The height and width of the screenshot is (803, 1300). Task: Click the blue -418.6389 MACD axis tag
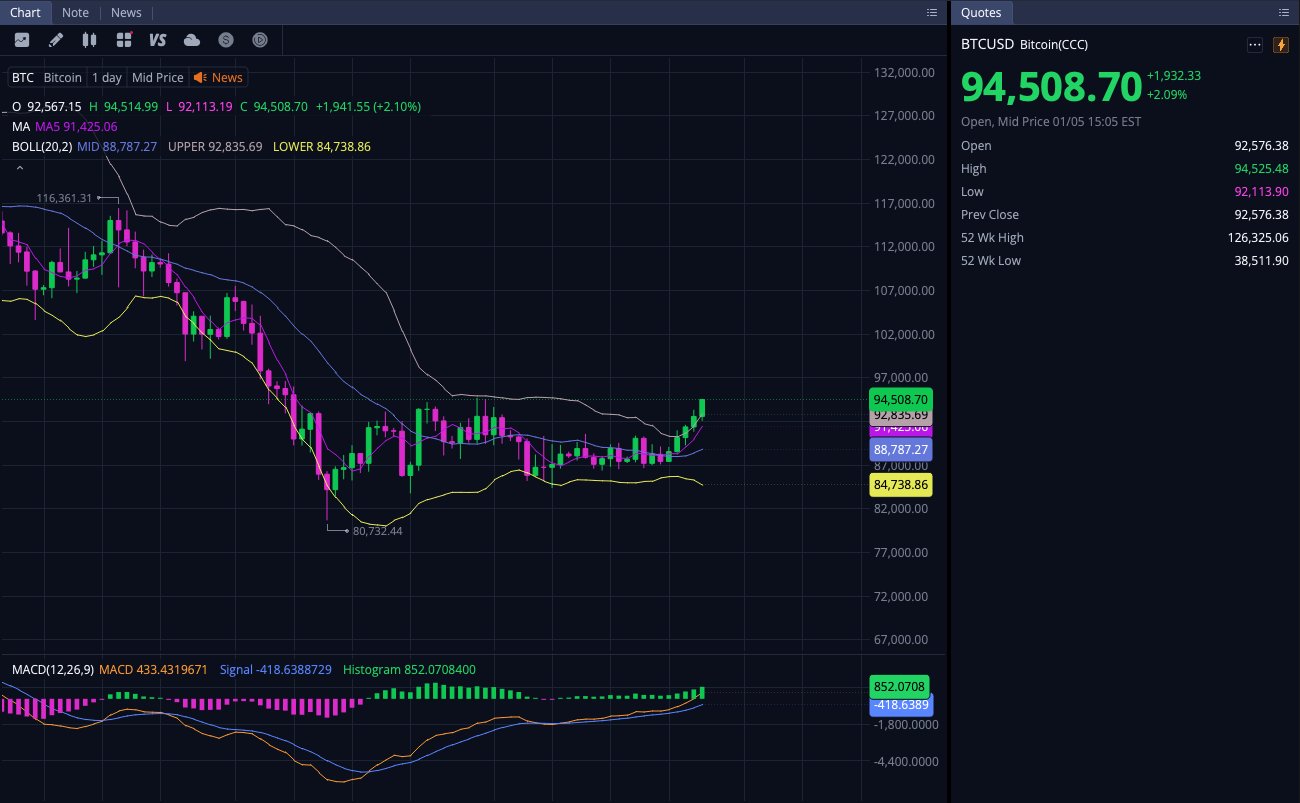click(x=901, y=705)
